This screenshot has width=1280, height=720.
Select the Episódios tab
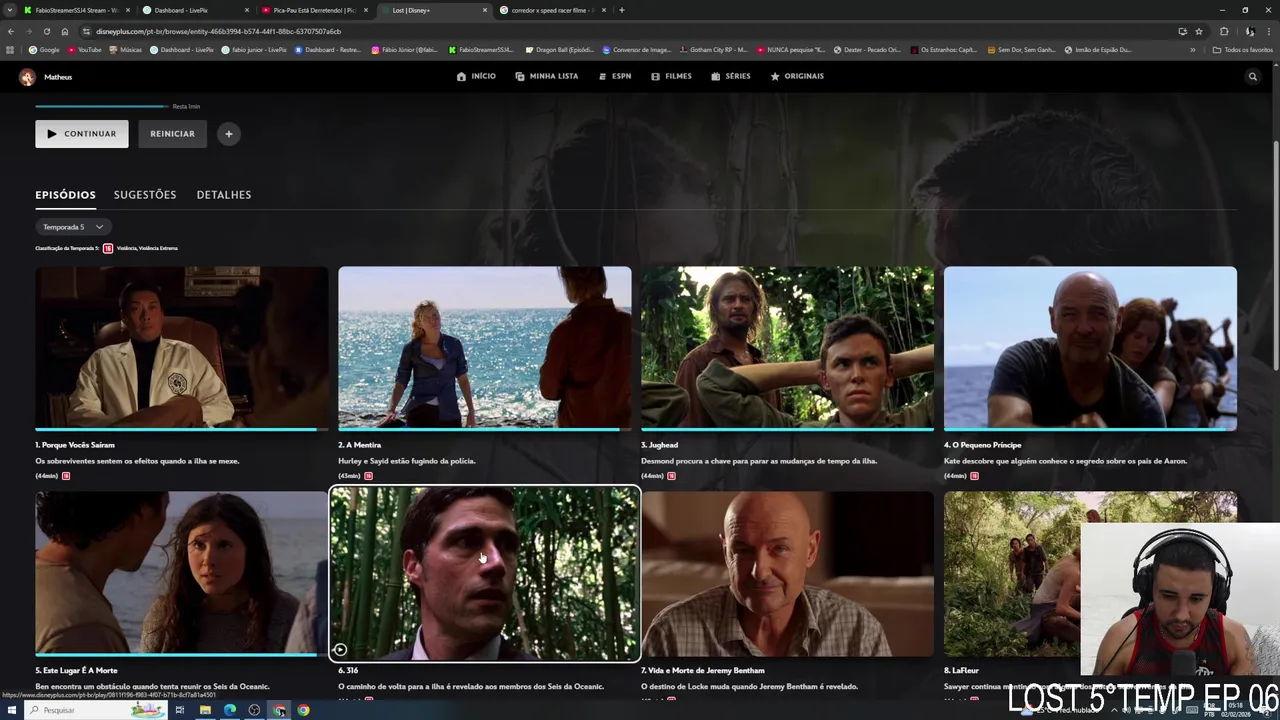[x=65, y=195]
